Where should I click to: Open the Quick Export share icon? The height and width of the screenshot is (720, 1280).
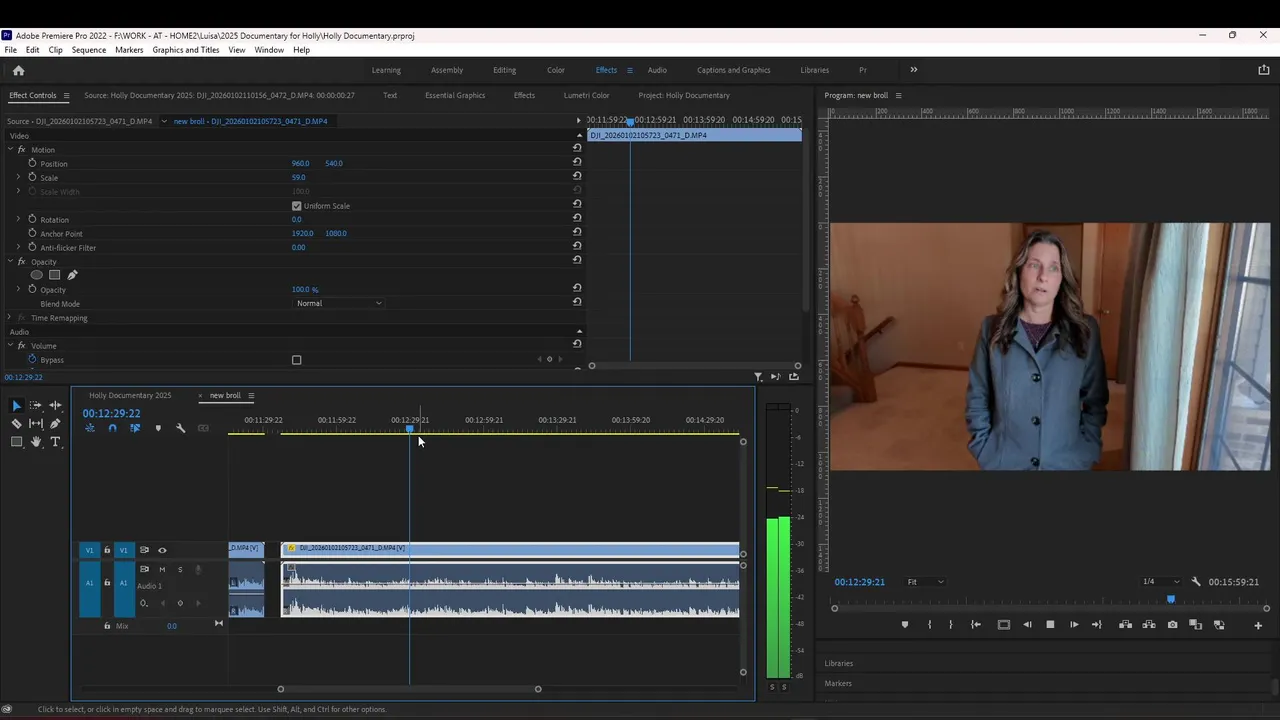tap(1263, 70)
